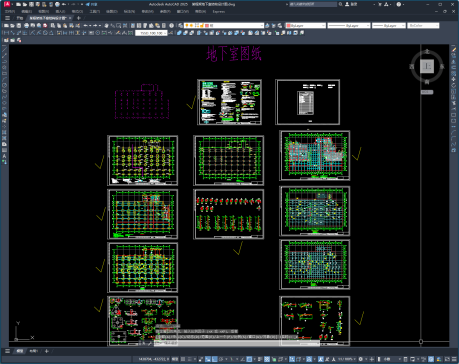Click 北 on the ViewCube compass
The height and width of the screenshot is (364, 459).
pos(427,52)
